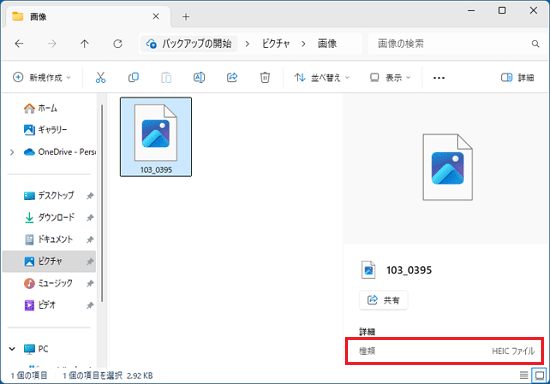The image size is (550, 384).
Task: Select ギャラリー in the sidebar
Action: 45,130
